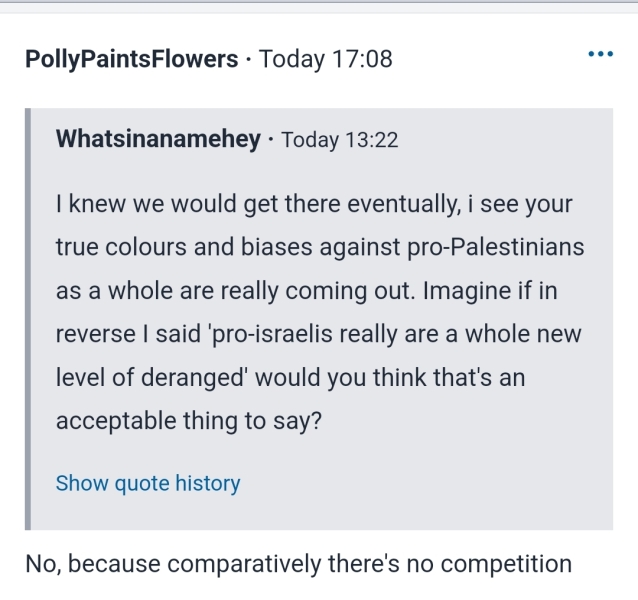Screen dimensions: 638x600
Task: Click the quoted timestamp Today 13:22
Action: [341, 139]
